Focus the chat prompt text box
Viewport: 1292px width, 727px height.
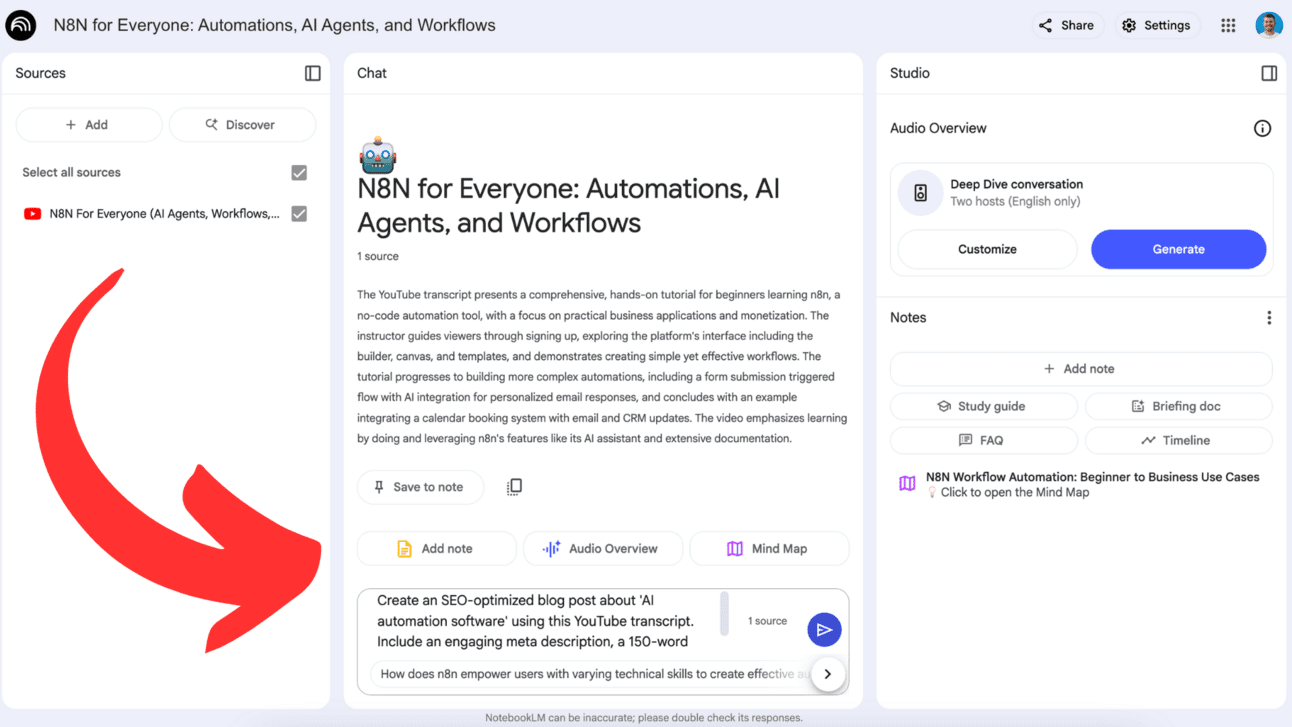pyautogui.click(x=538, y=622)
